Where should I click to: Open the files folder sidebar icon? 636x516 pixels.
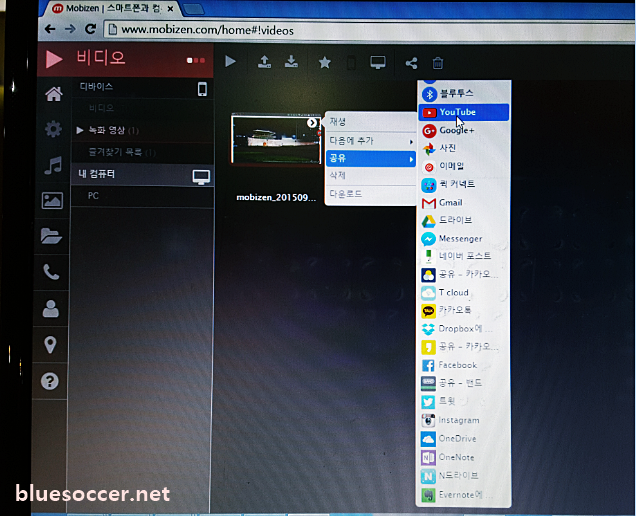[x=52, y=236]
